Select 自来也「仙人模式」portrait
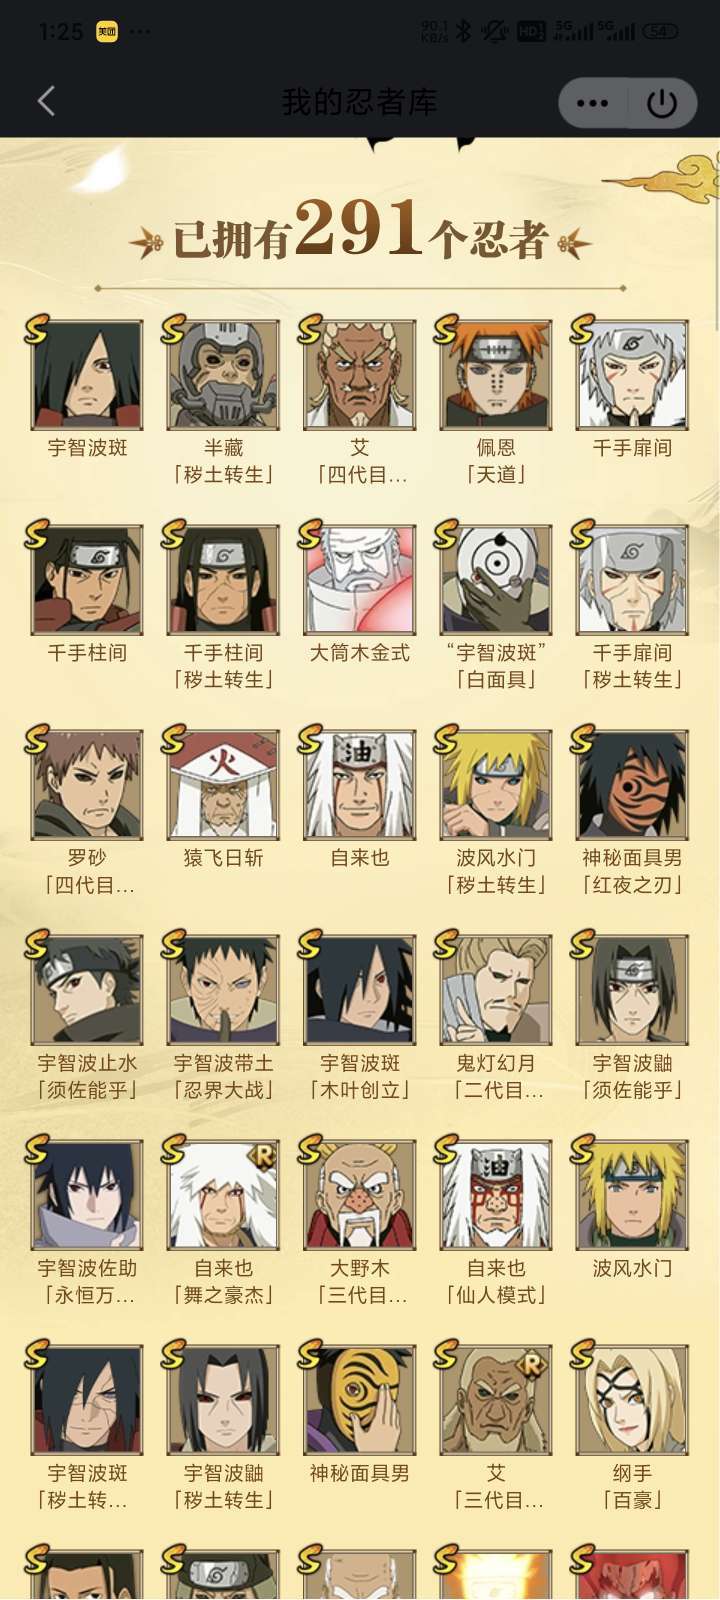The width and height of the screenshot is (720, 1600). [x=496, y=1195]
